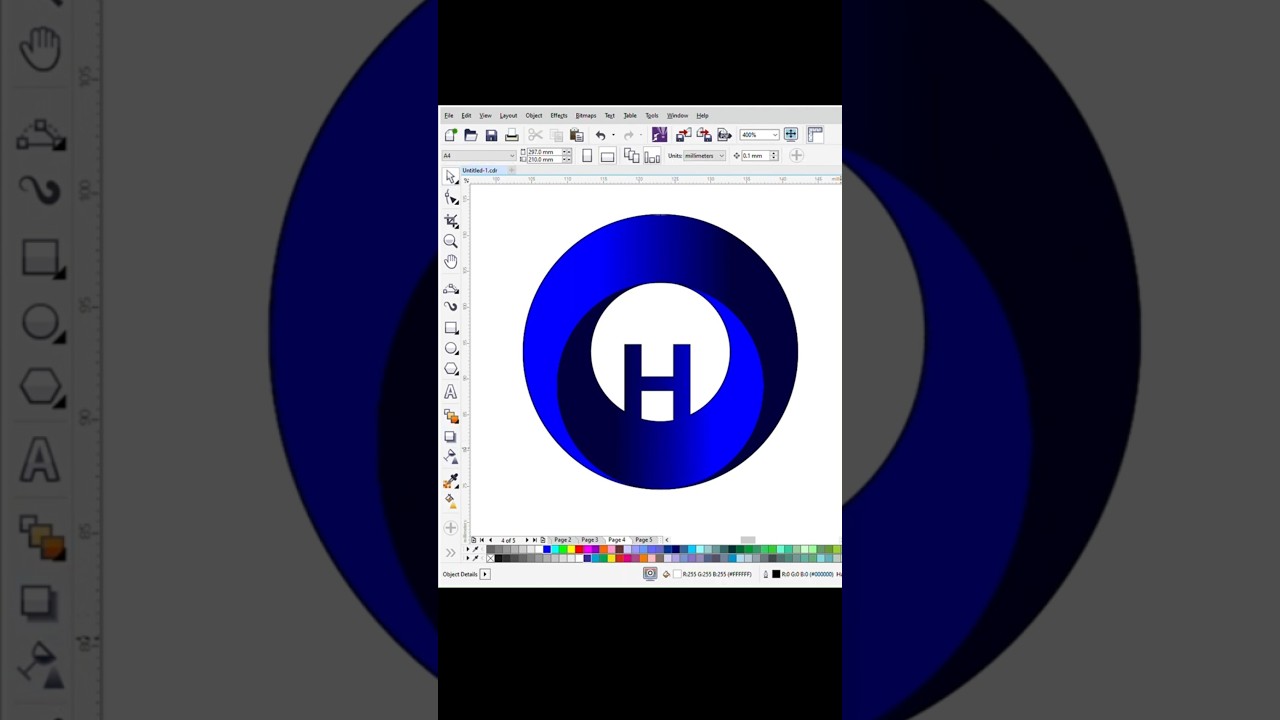Screen dimensions: 1280x720
Task: Click the New document icon
Action: (x=451, y=135)
